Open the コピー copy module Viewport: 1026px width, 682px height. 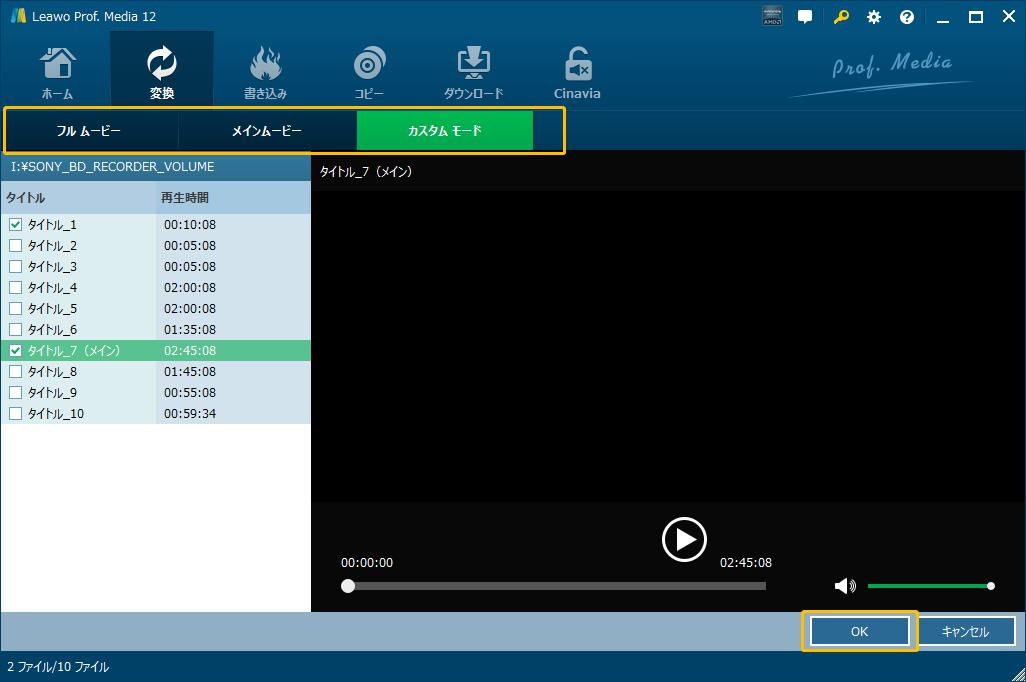[x=369, y=73]
